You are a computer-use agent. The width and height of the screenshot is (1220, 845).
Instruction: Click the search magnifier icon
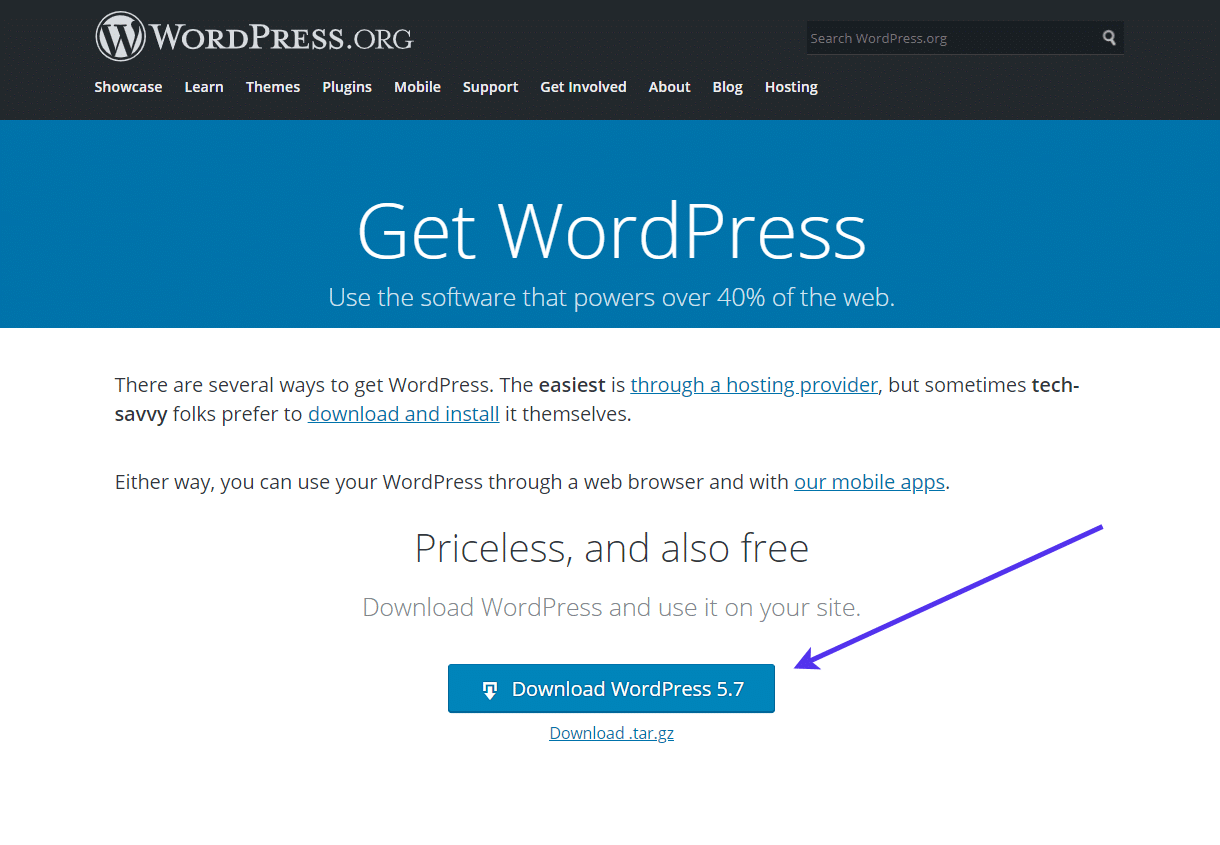[1109, 37]
